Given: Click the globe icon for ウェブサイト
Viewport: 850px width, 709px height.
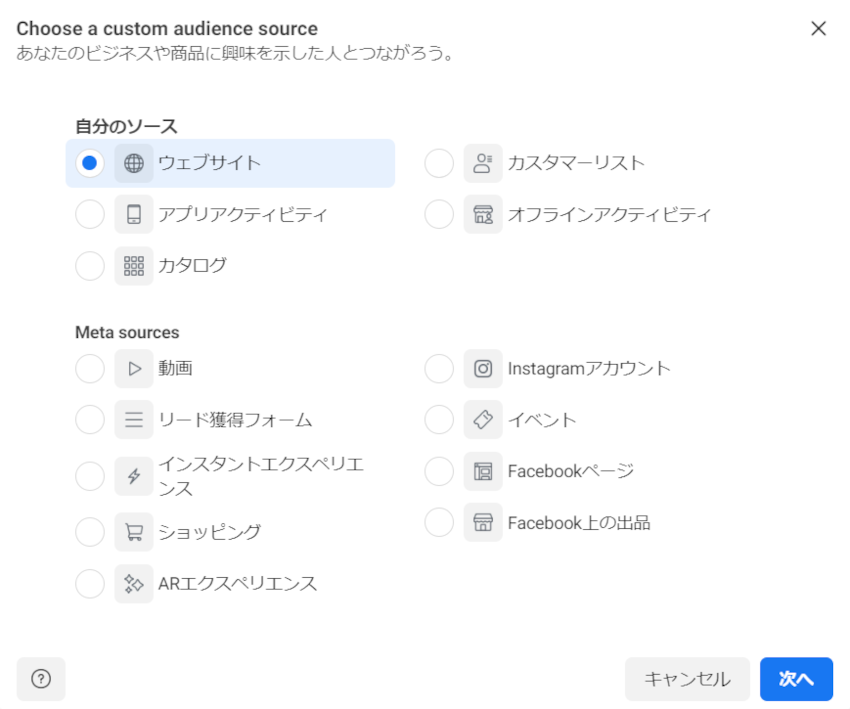Looking at the screenshot, I should click(x=134, y=163).
